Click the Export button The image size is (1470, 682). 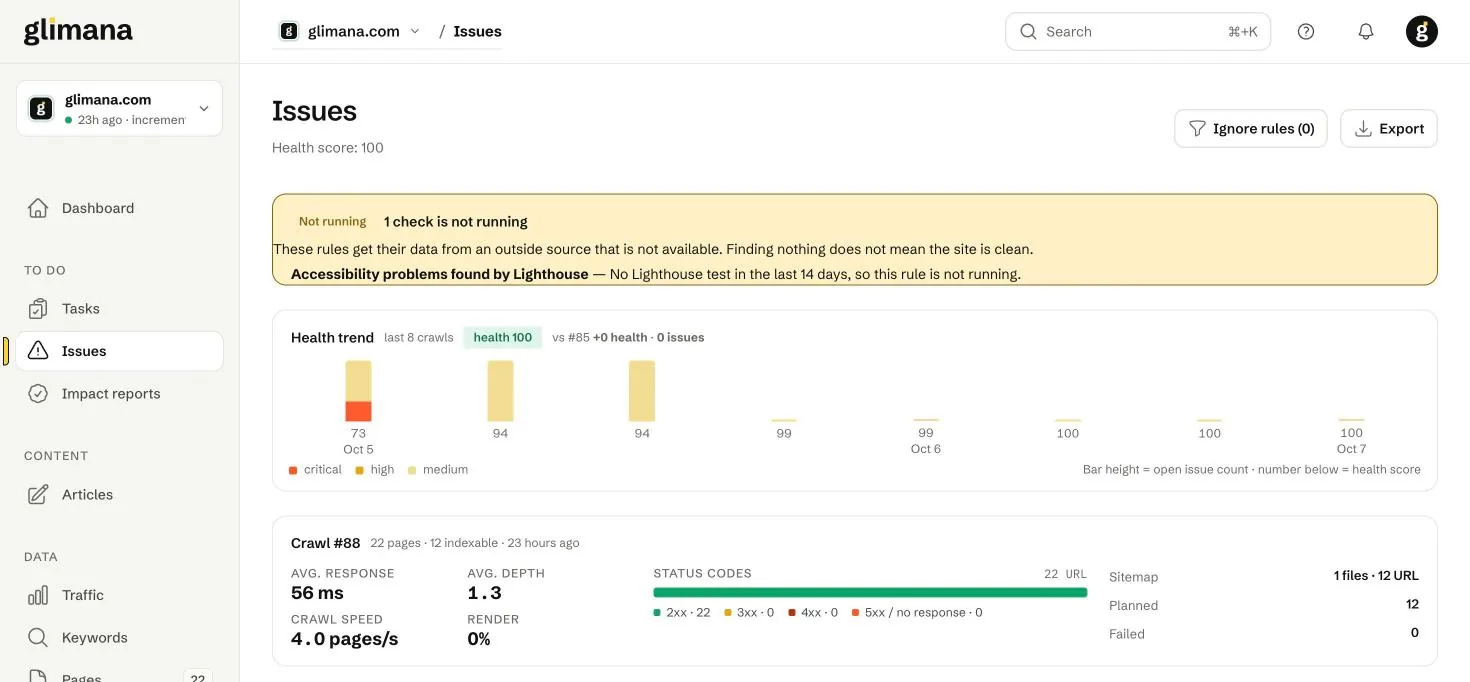1389,128
